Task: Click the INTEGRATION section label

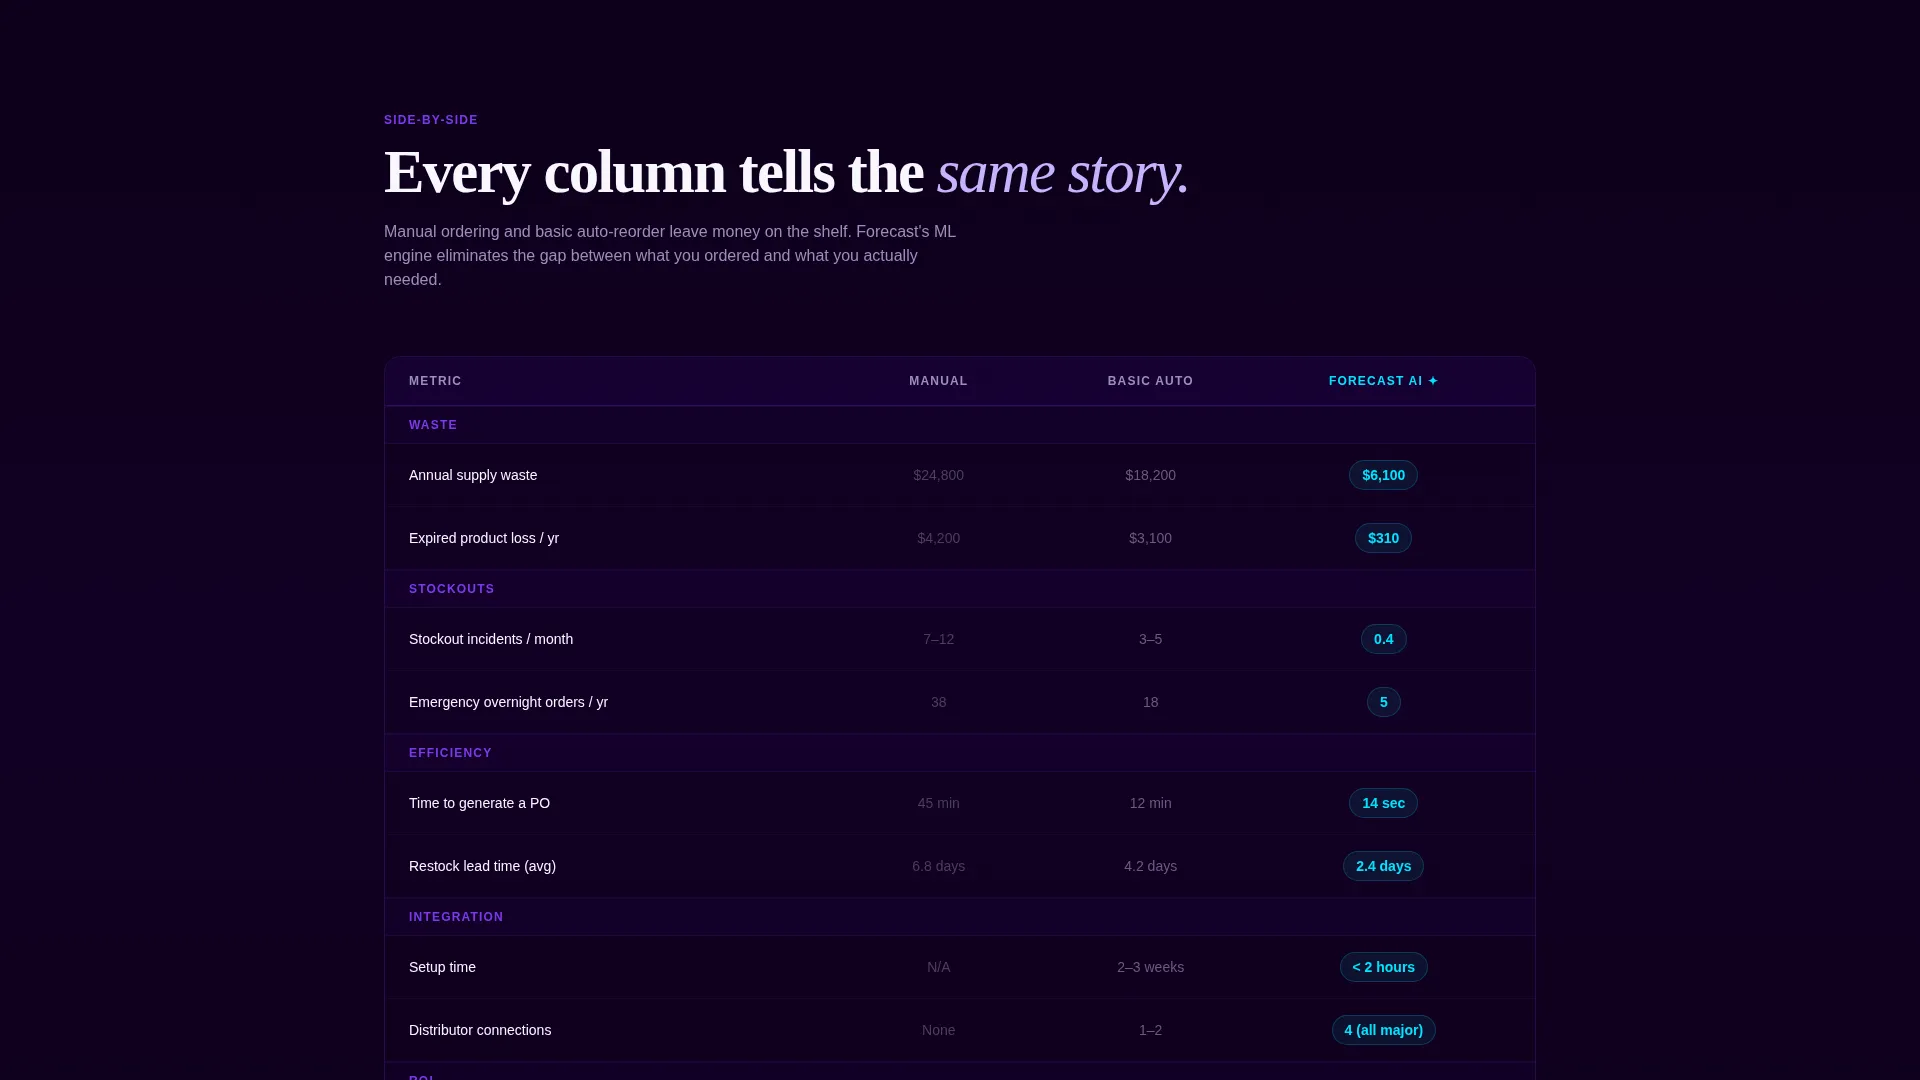Action: [456, 917]
